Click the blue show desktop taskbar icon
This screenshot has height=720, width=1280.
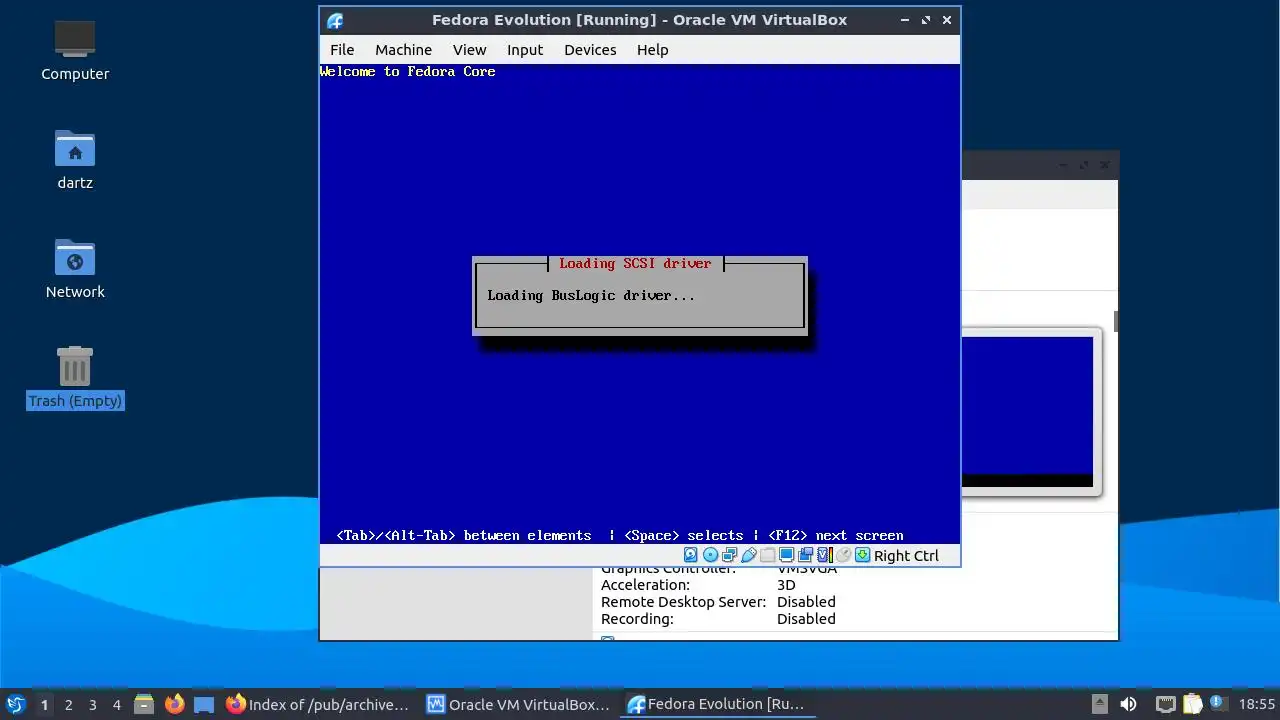click(204, 704)
